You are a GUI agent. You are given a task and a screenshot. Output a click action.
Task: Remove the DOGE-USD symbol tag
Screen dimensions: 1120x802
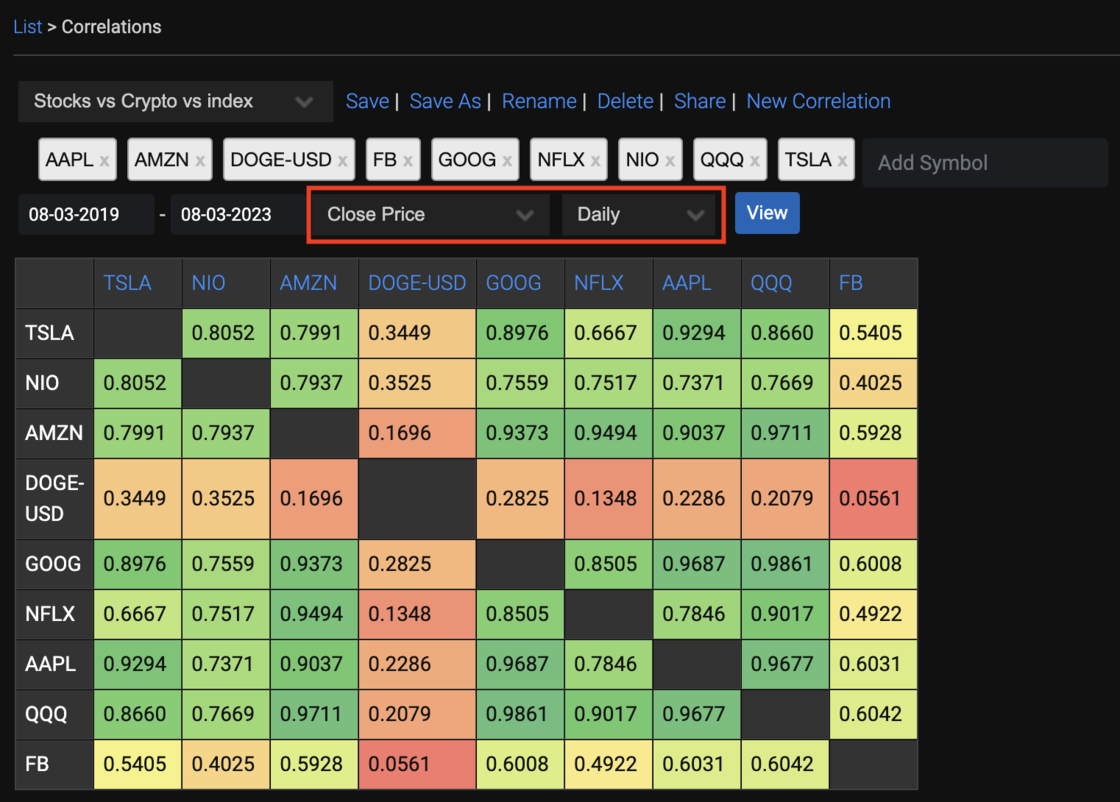coord(343,161)
